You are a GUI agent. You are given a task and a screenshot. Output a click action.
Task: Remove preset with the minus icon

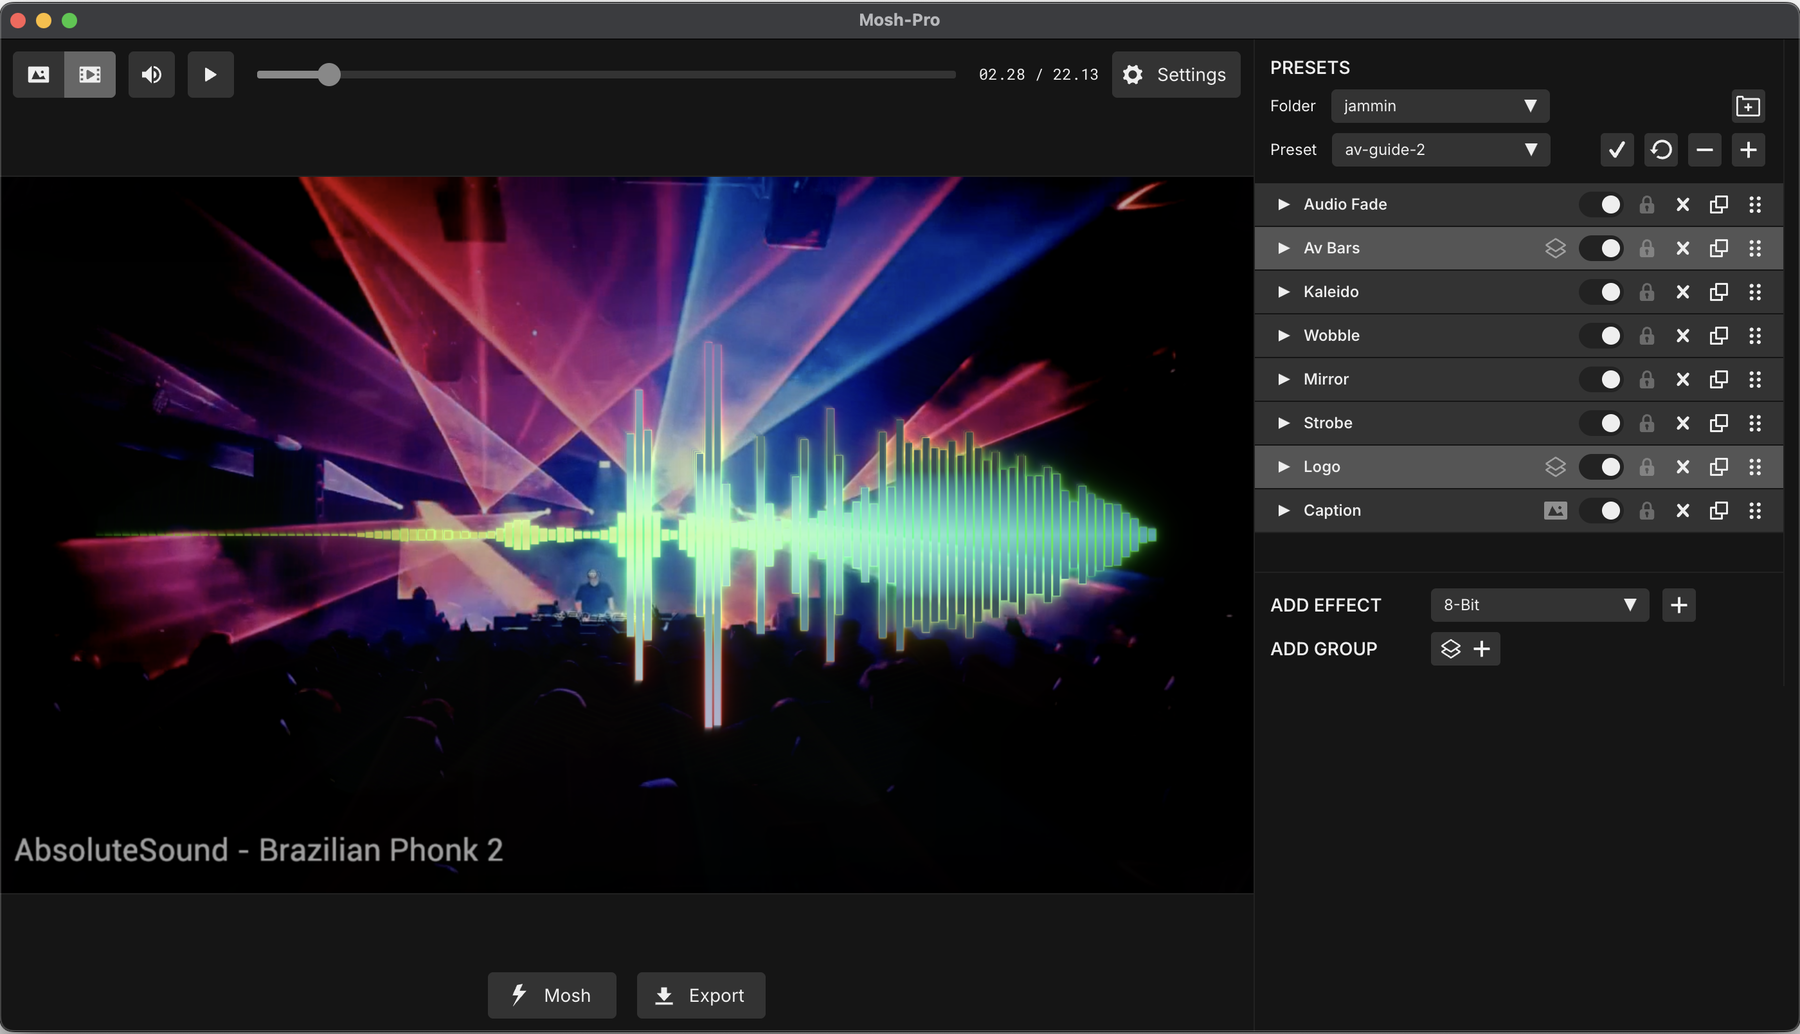pos(1705,150)
